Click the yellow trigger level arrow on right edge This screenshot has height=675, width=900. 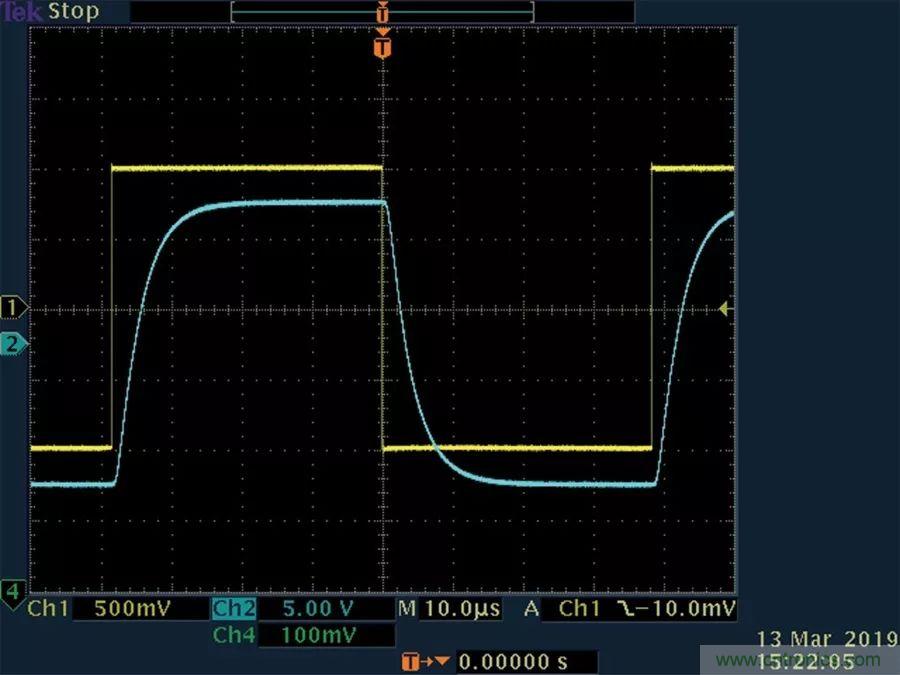[726, 310]
